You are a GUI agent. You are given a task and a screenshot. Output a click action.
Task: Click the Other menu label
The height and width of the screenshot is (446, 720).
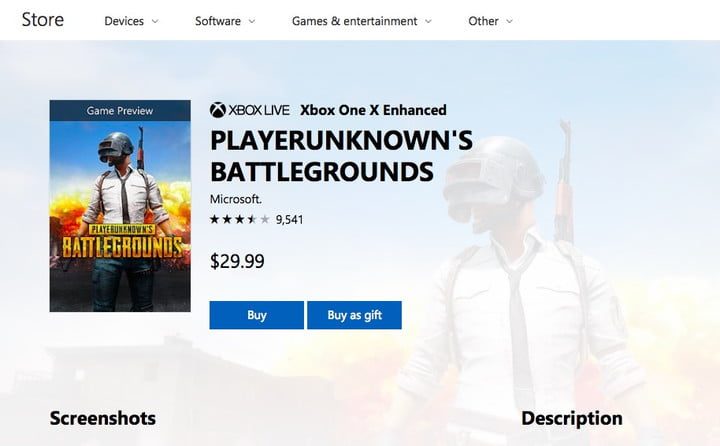[483, 21]
